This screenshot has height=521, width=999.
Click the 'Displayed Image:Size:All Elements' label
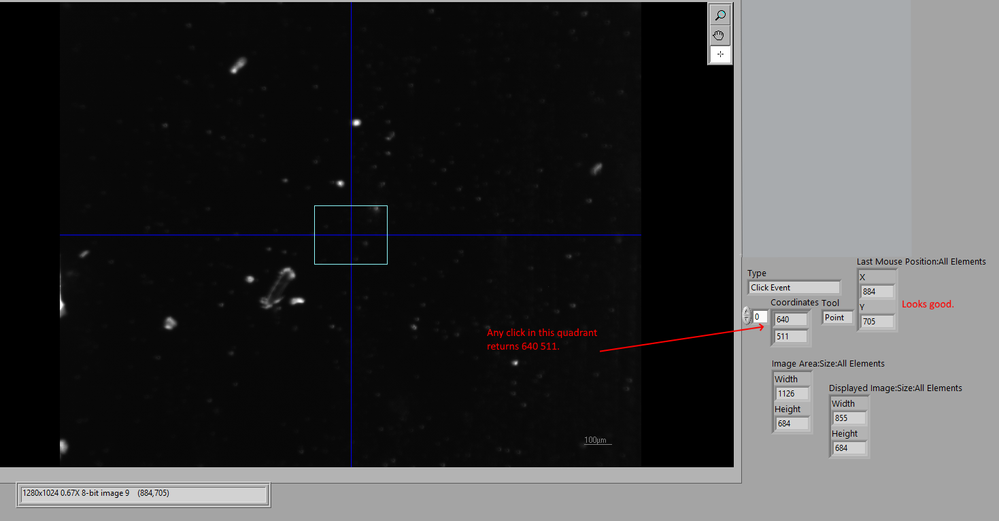pyautogui.click(x=895, y=388)
